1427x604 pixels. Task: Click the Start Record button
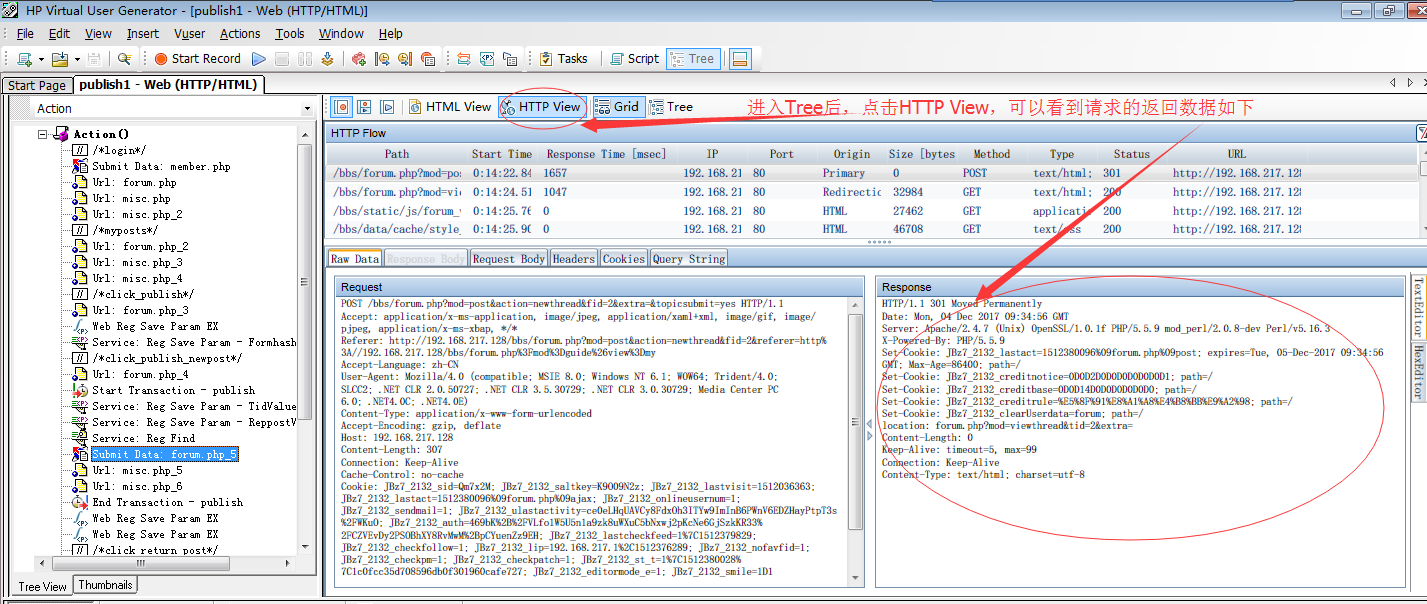pyautogui.click(x=198, y=59)
